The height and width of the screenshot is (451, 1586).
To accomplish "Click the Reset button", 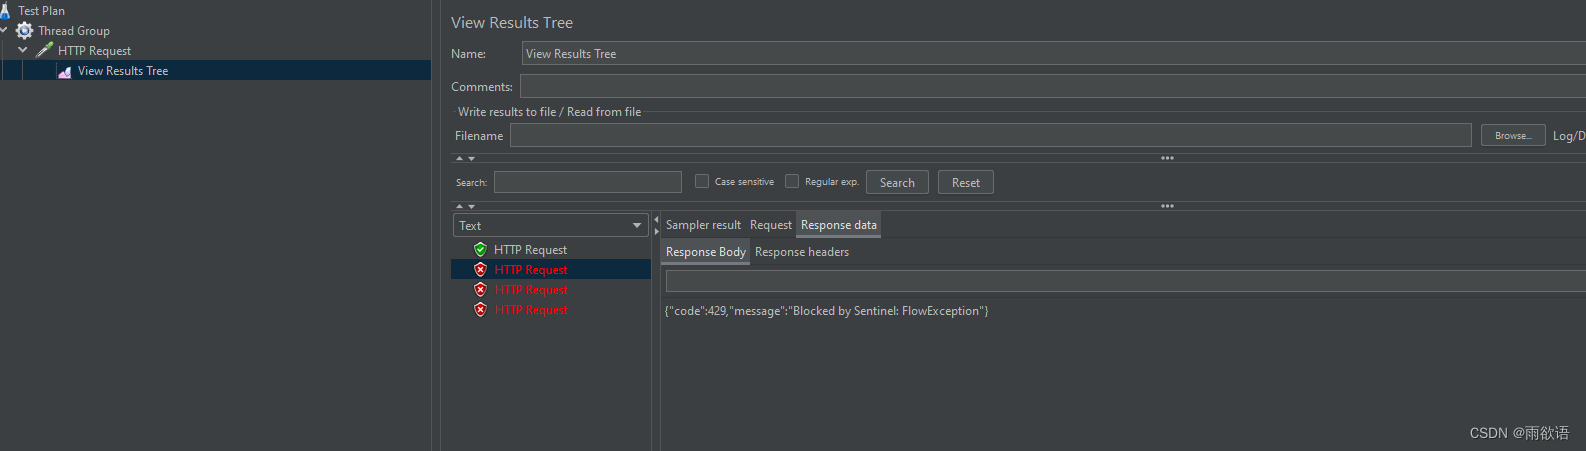I will (966, 182).
